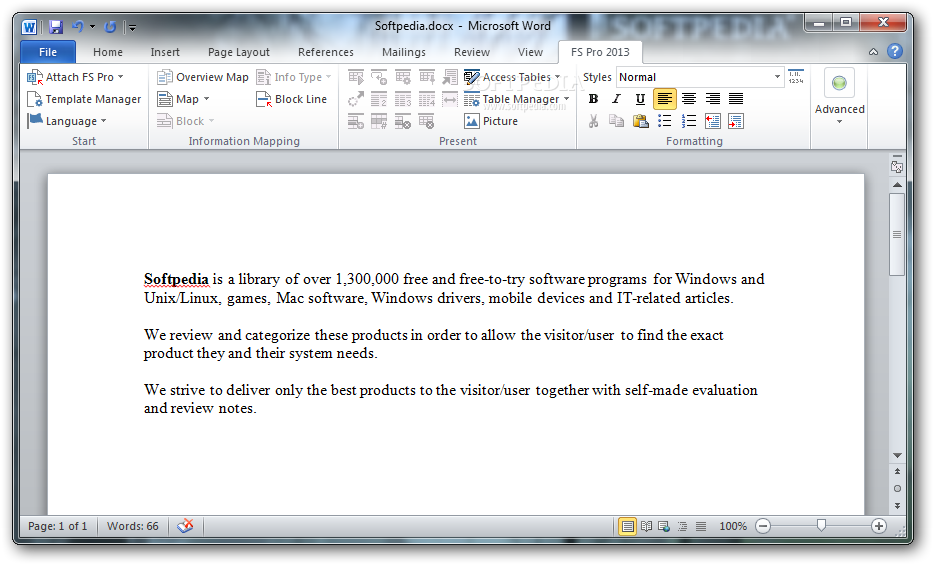Open Microsoft Word Help question mark
The width and height of the screenshot is (934, 565).
895,51
